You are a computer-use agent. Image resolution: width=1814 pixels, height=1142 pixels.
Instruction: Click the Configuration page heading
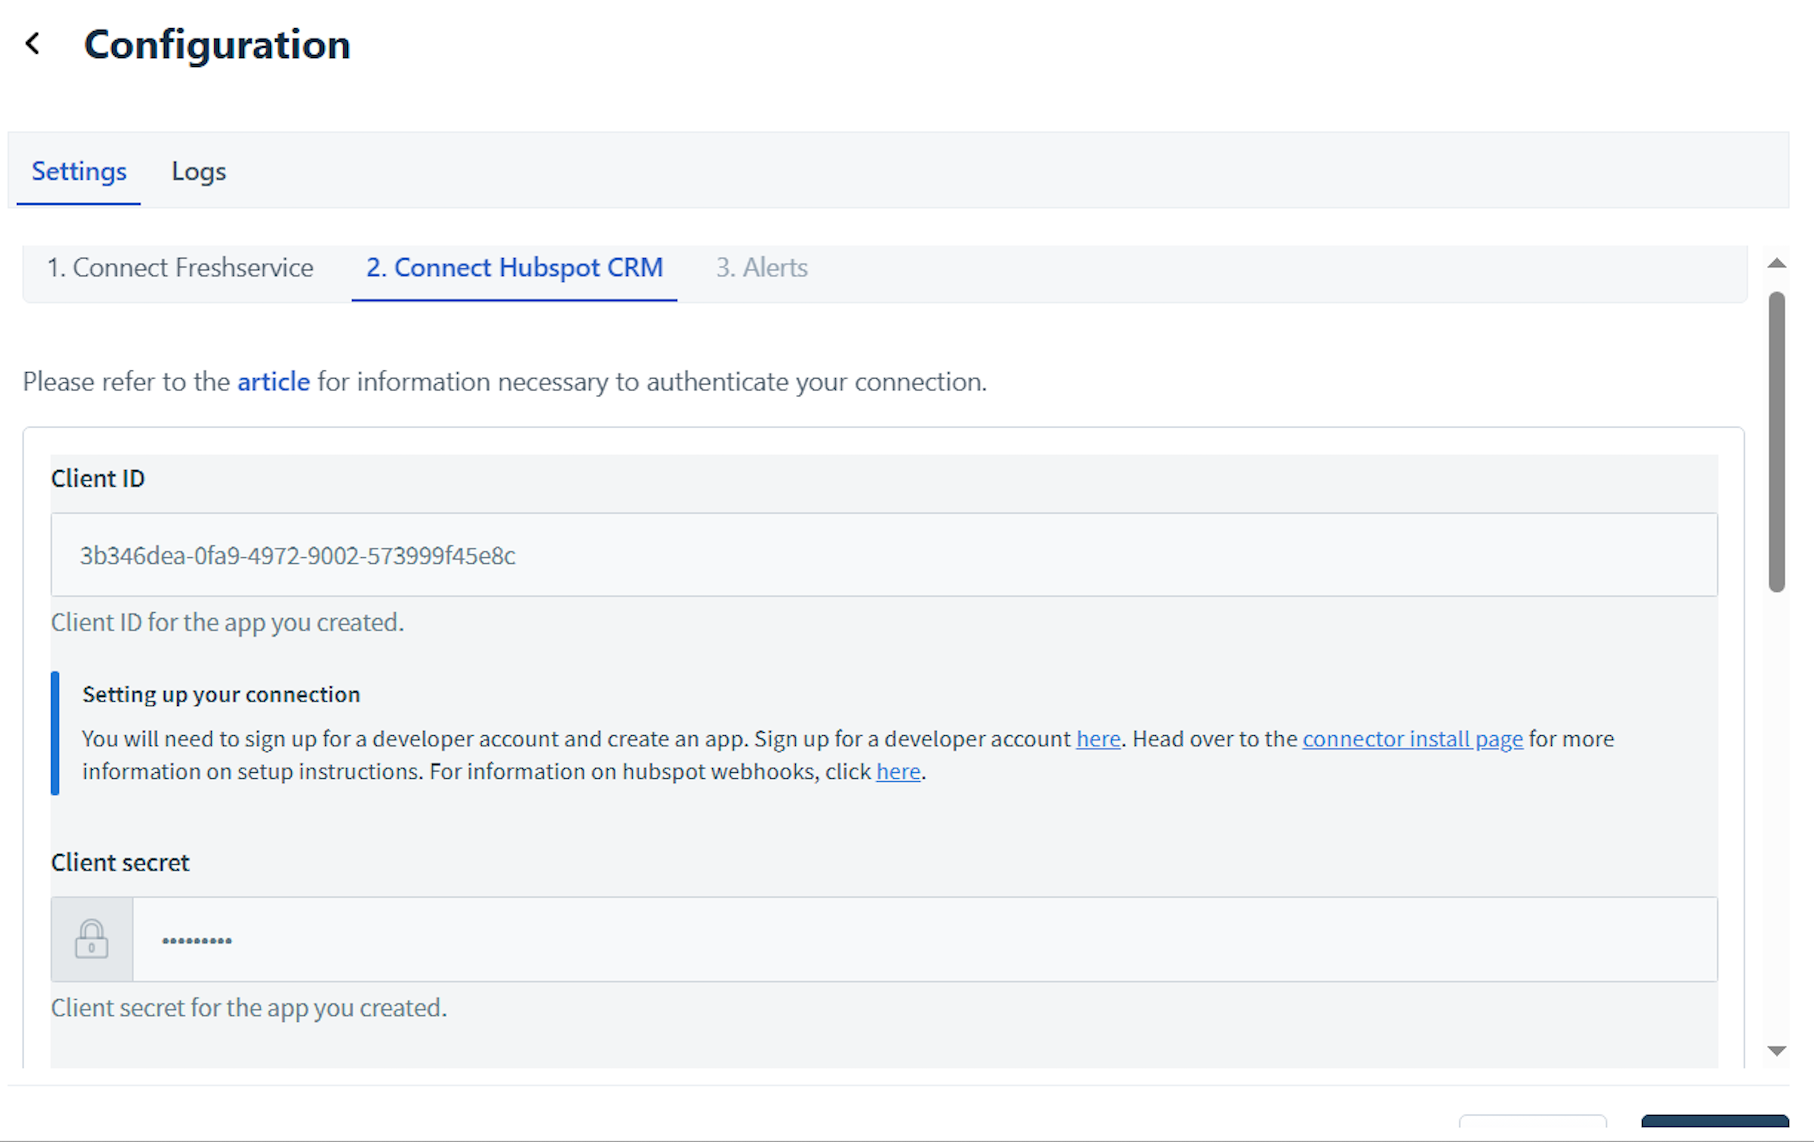(217, 45)
